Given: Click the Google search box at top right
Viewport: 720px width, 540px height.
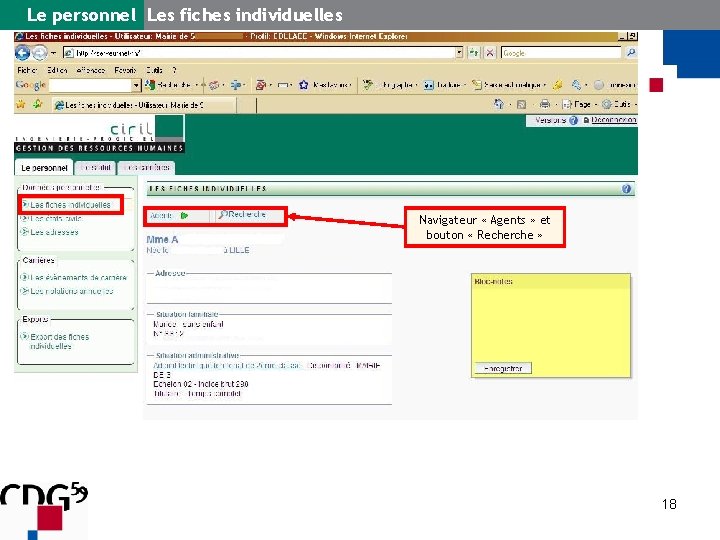Looking at the screenshot, I should 561,53.
